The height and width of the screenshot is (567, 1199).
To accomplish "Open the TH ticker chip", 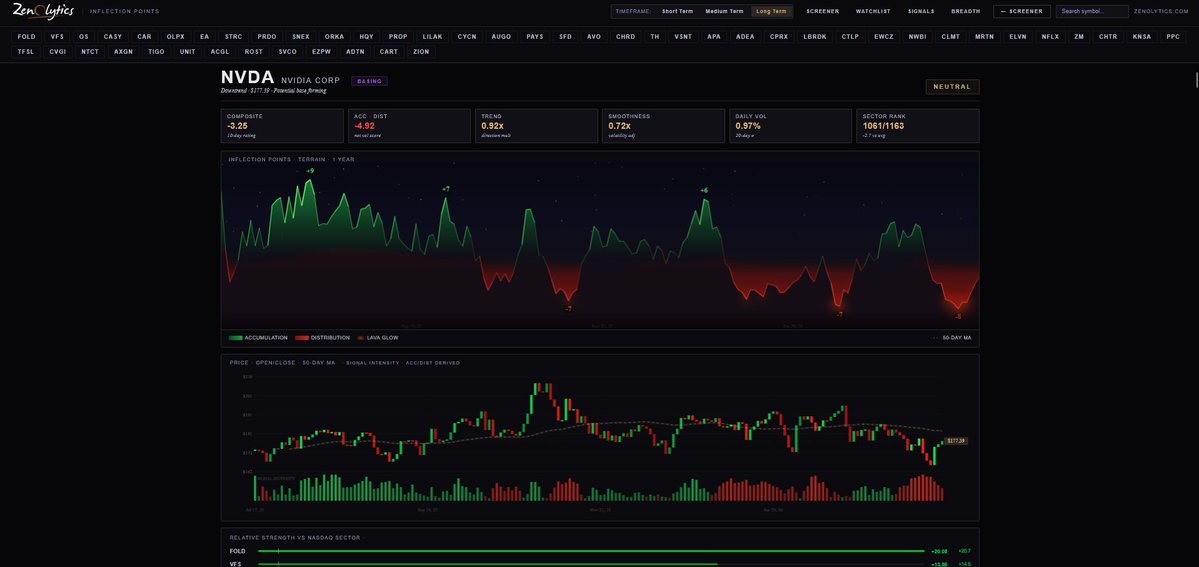I will click(655, 37).
